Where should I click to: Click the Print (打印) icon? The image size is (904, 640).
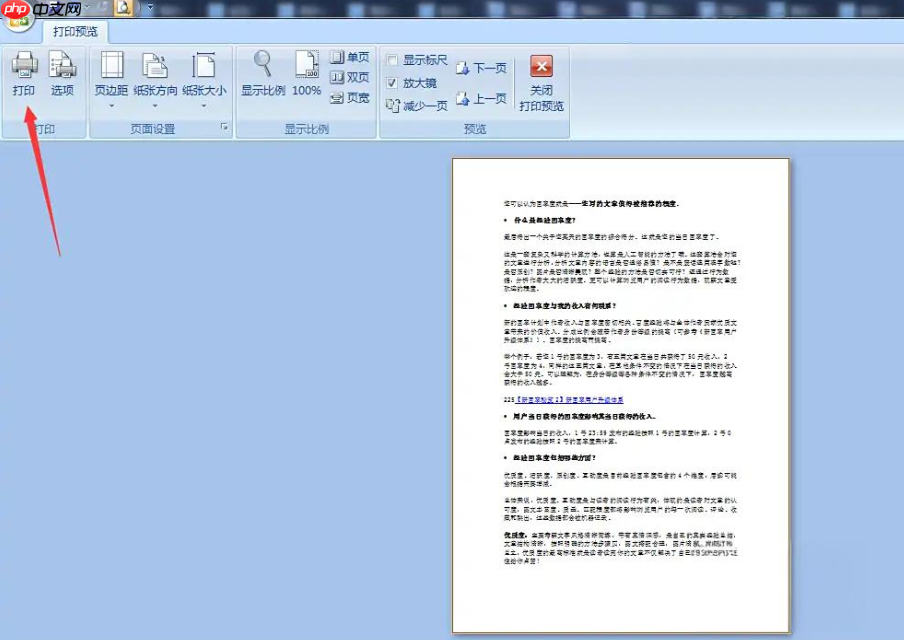pos(22,68)
